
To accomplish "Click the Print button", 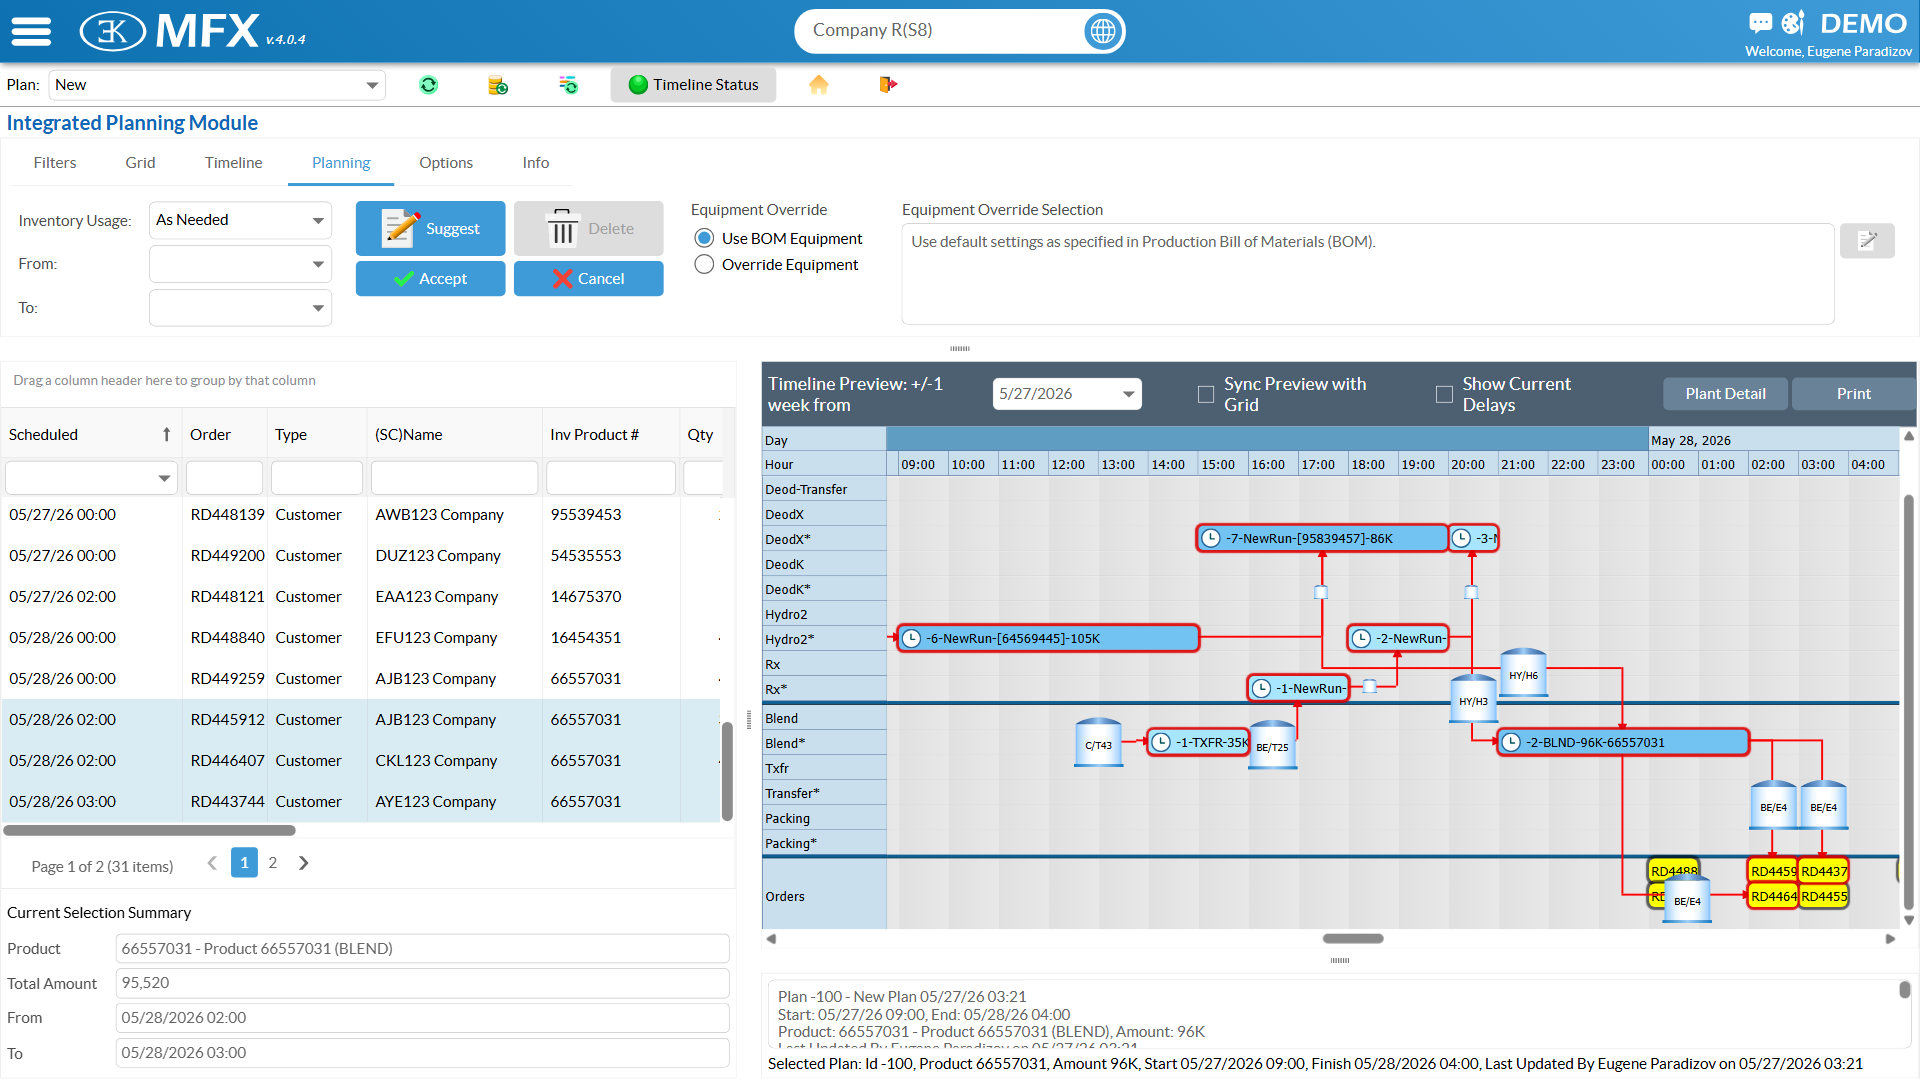I will point(1853,394).
